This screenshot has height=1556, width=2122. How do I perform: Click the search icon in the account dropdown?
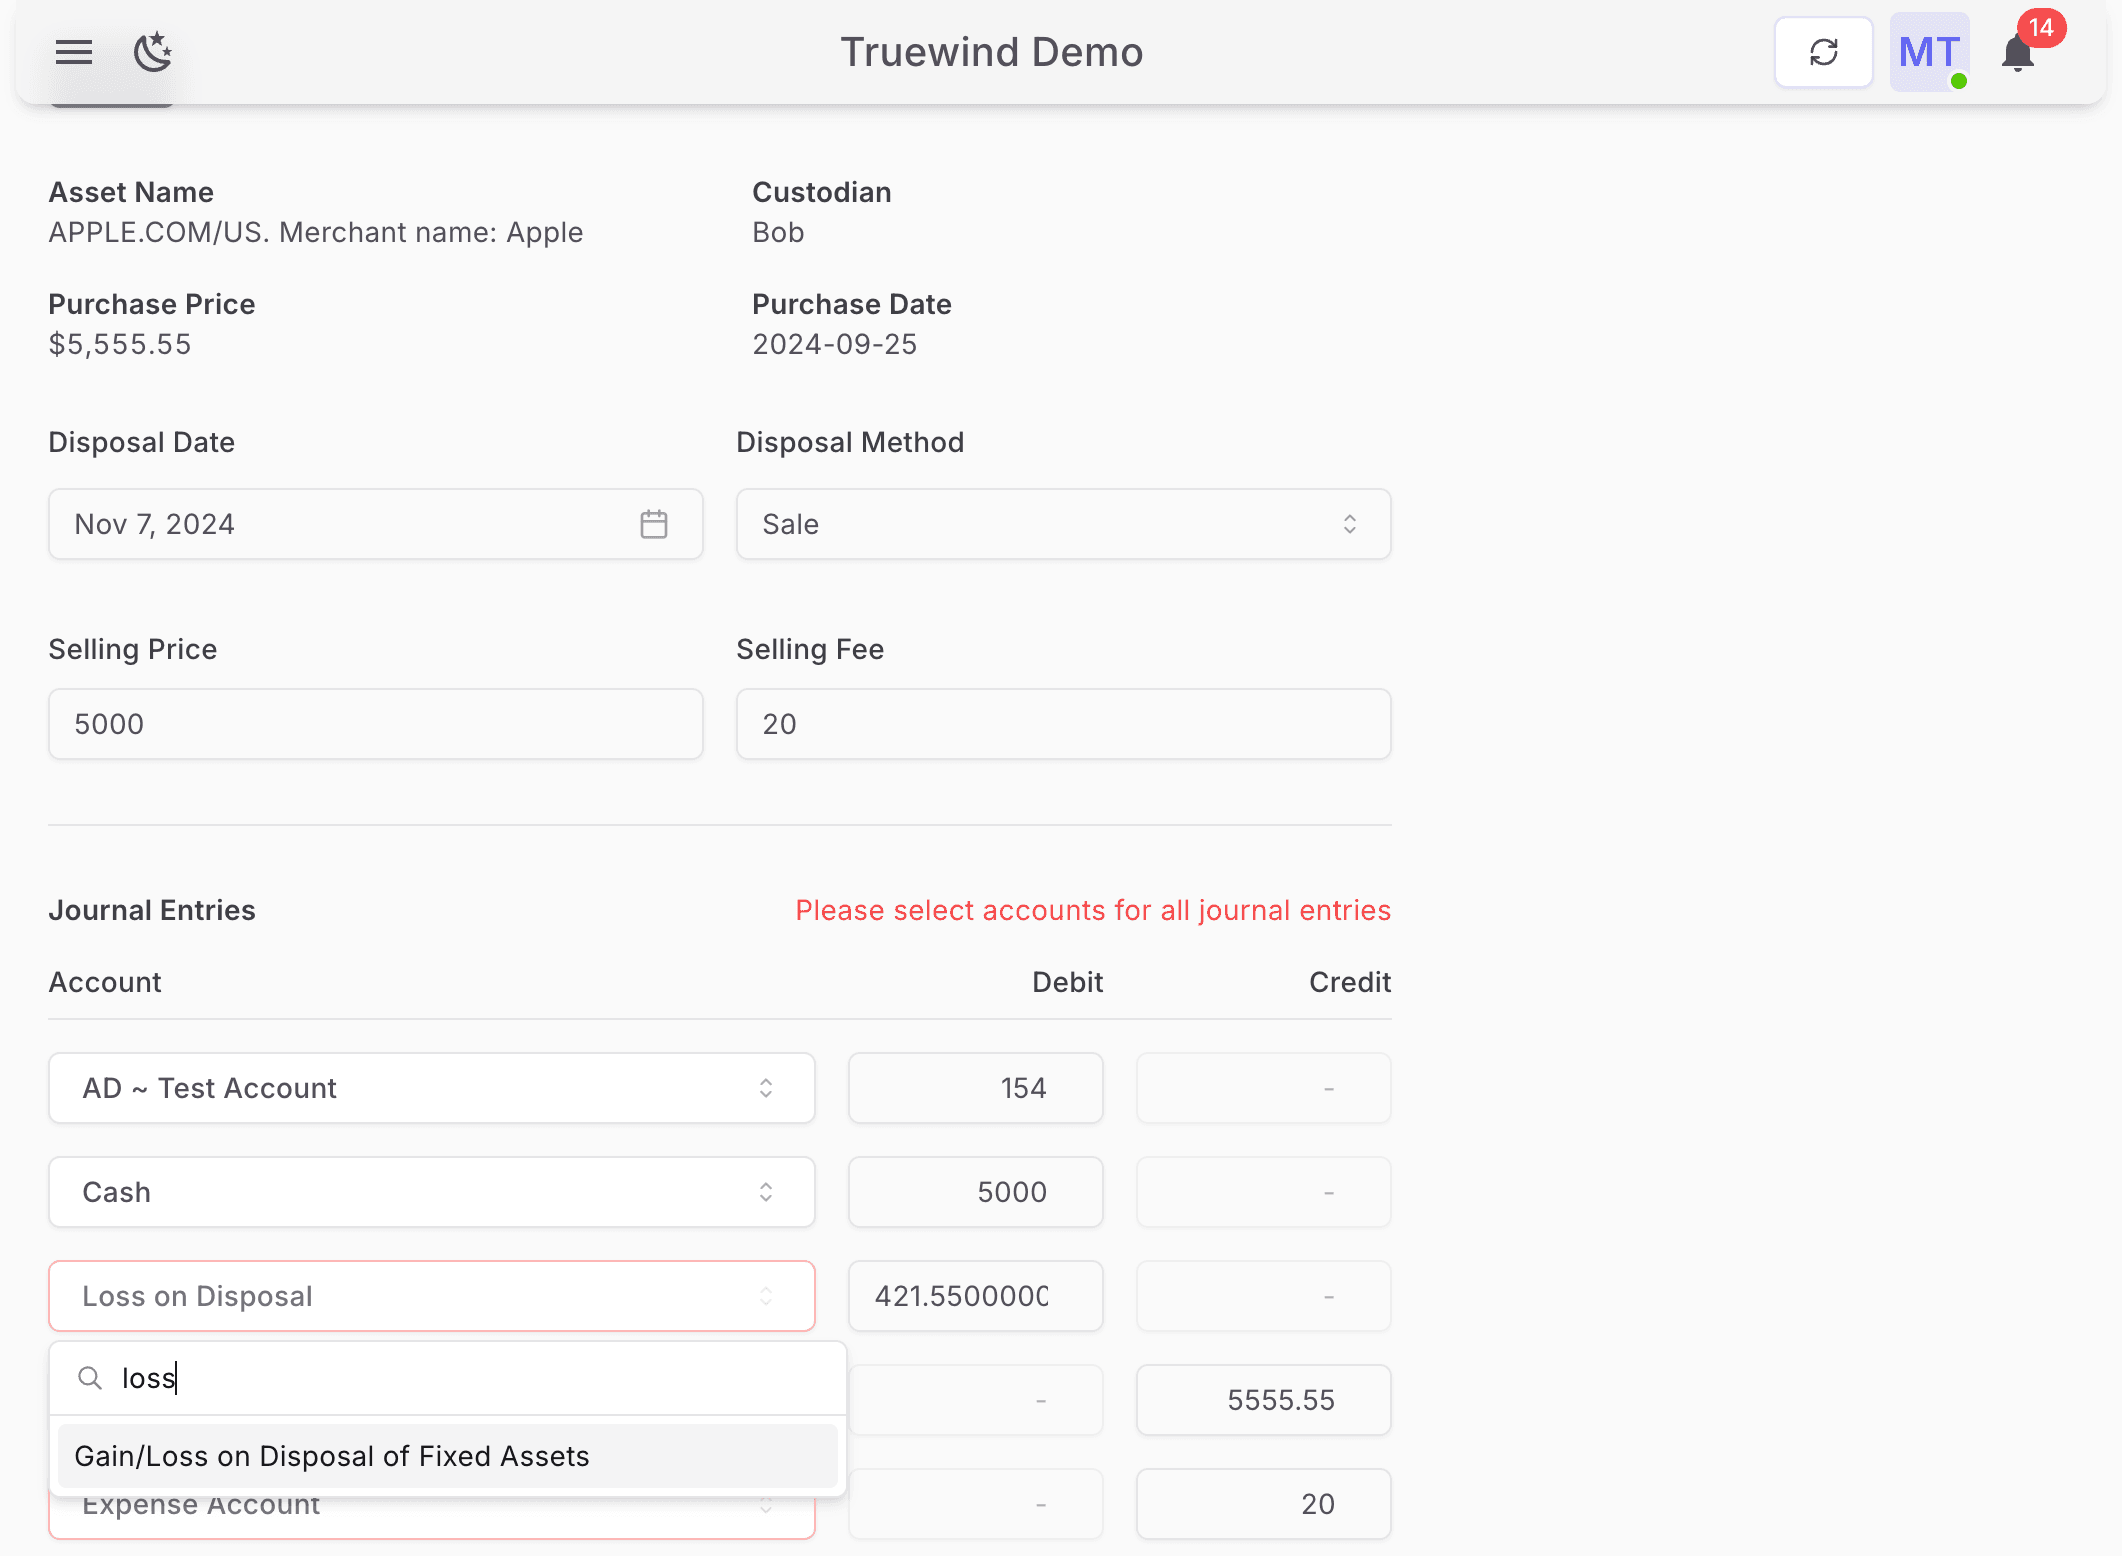[x=90, y=1377]
